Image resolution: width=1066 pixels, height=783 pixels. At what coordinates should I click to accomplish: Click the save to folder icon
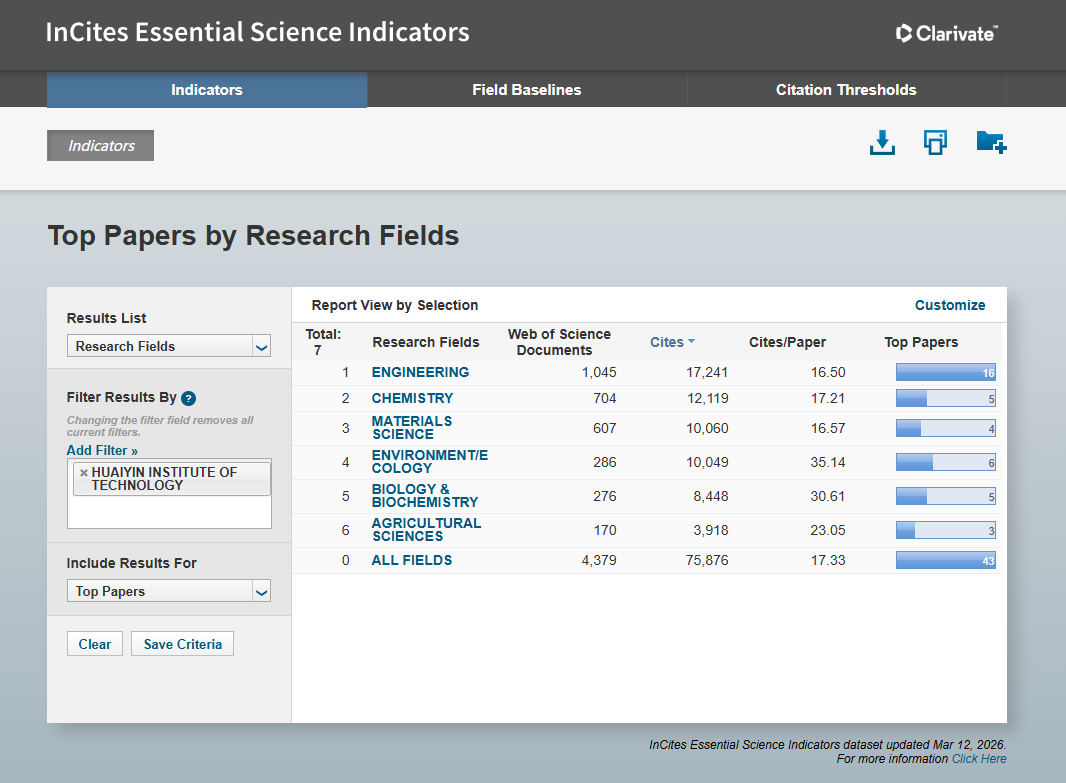(x=990, y=143)
